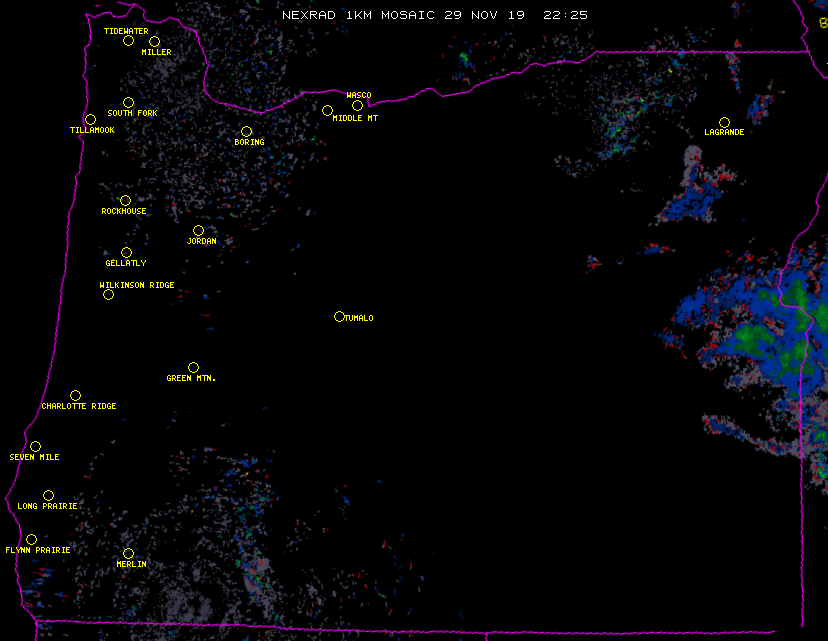Screen dimensions: 828x641
Task: Select the Flynn Prairie station circle
Action: tap(31, 539)
